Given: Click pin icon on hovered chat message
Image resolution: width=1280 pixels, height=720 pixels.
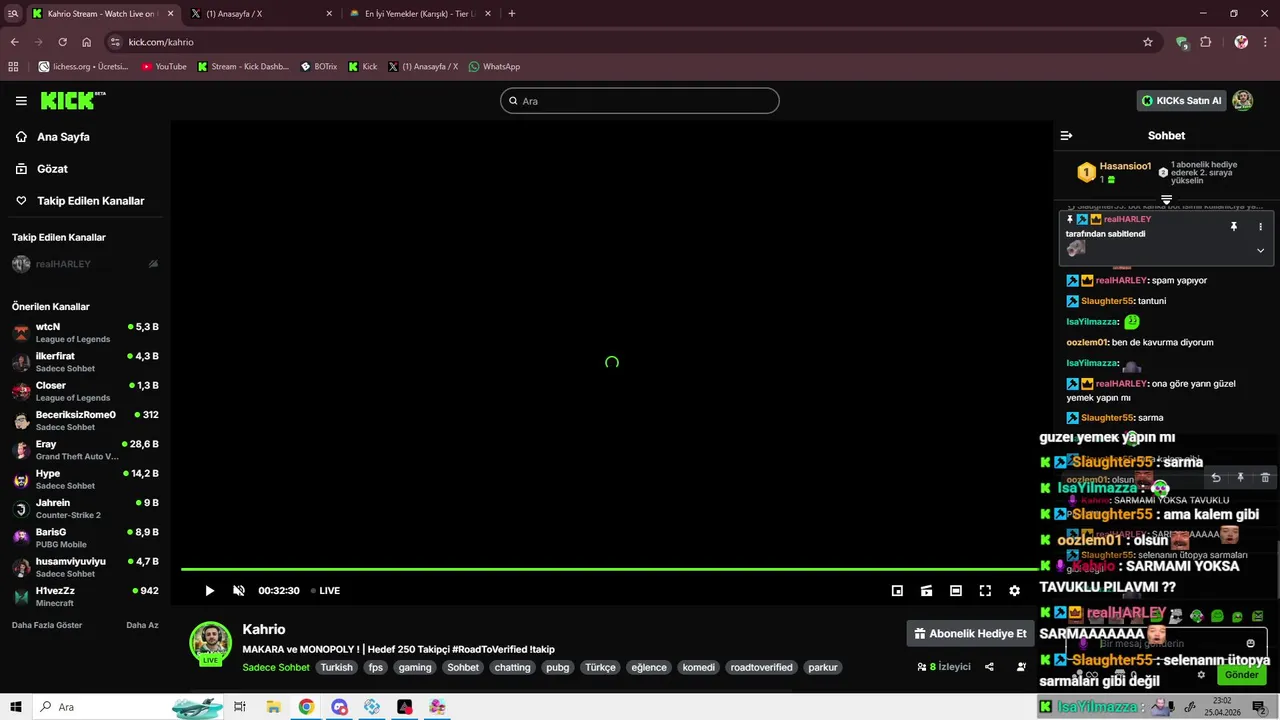Looking at the screenshot, I should point(1240,478).
